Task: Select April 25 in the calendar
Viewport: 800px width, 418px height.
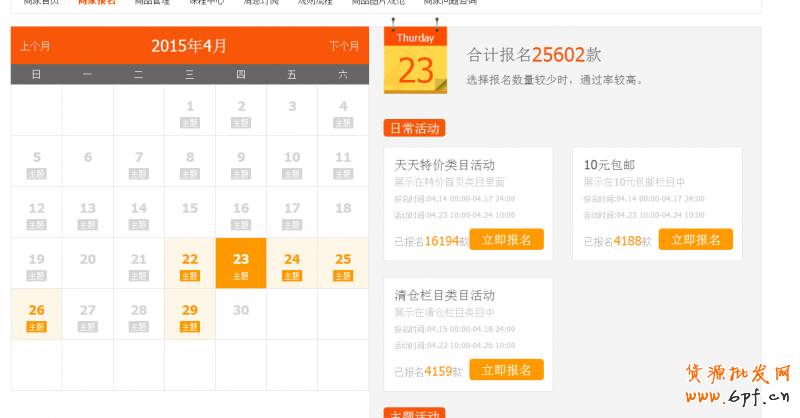Action: tap(343, 259)
